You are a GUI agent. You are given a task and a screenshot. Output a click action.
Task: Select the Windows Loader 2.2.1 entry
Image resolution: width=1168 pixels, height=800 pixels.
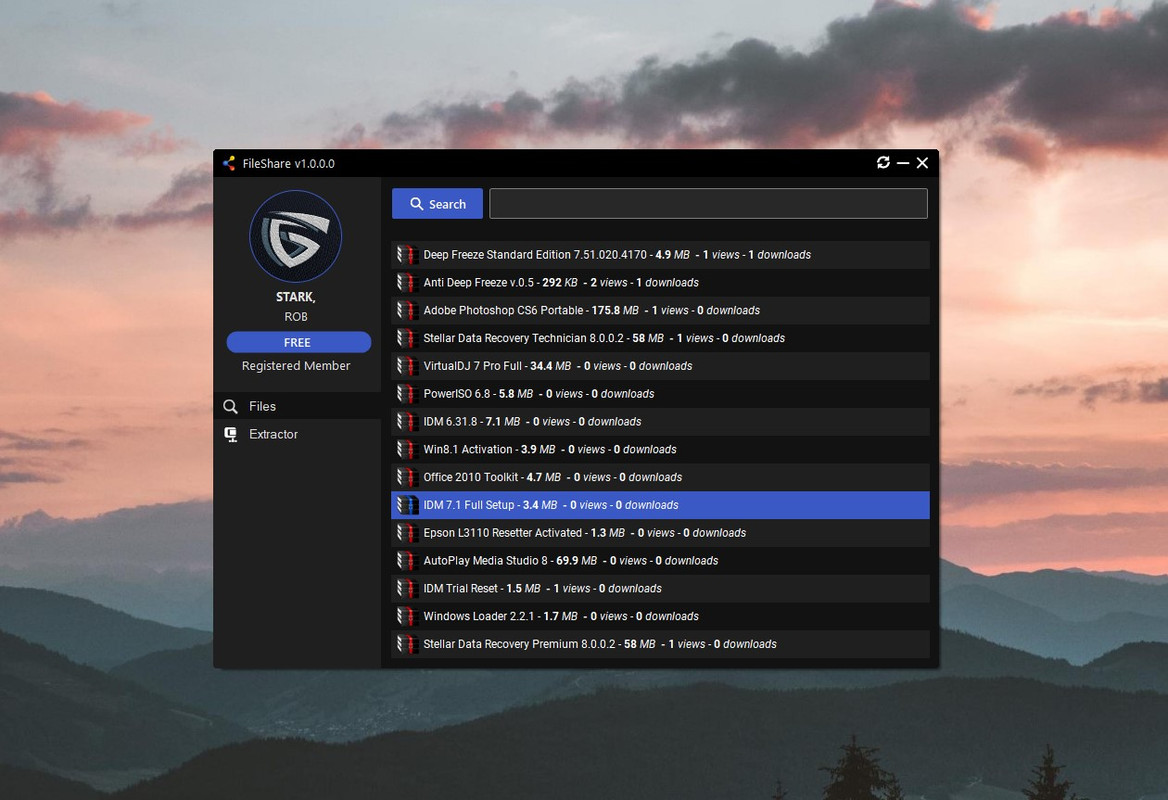660,616
